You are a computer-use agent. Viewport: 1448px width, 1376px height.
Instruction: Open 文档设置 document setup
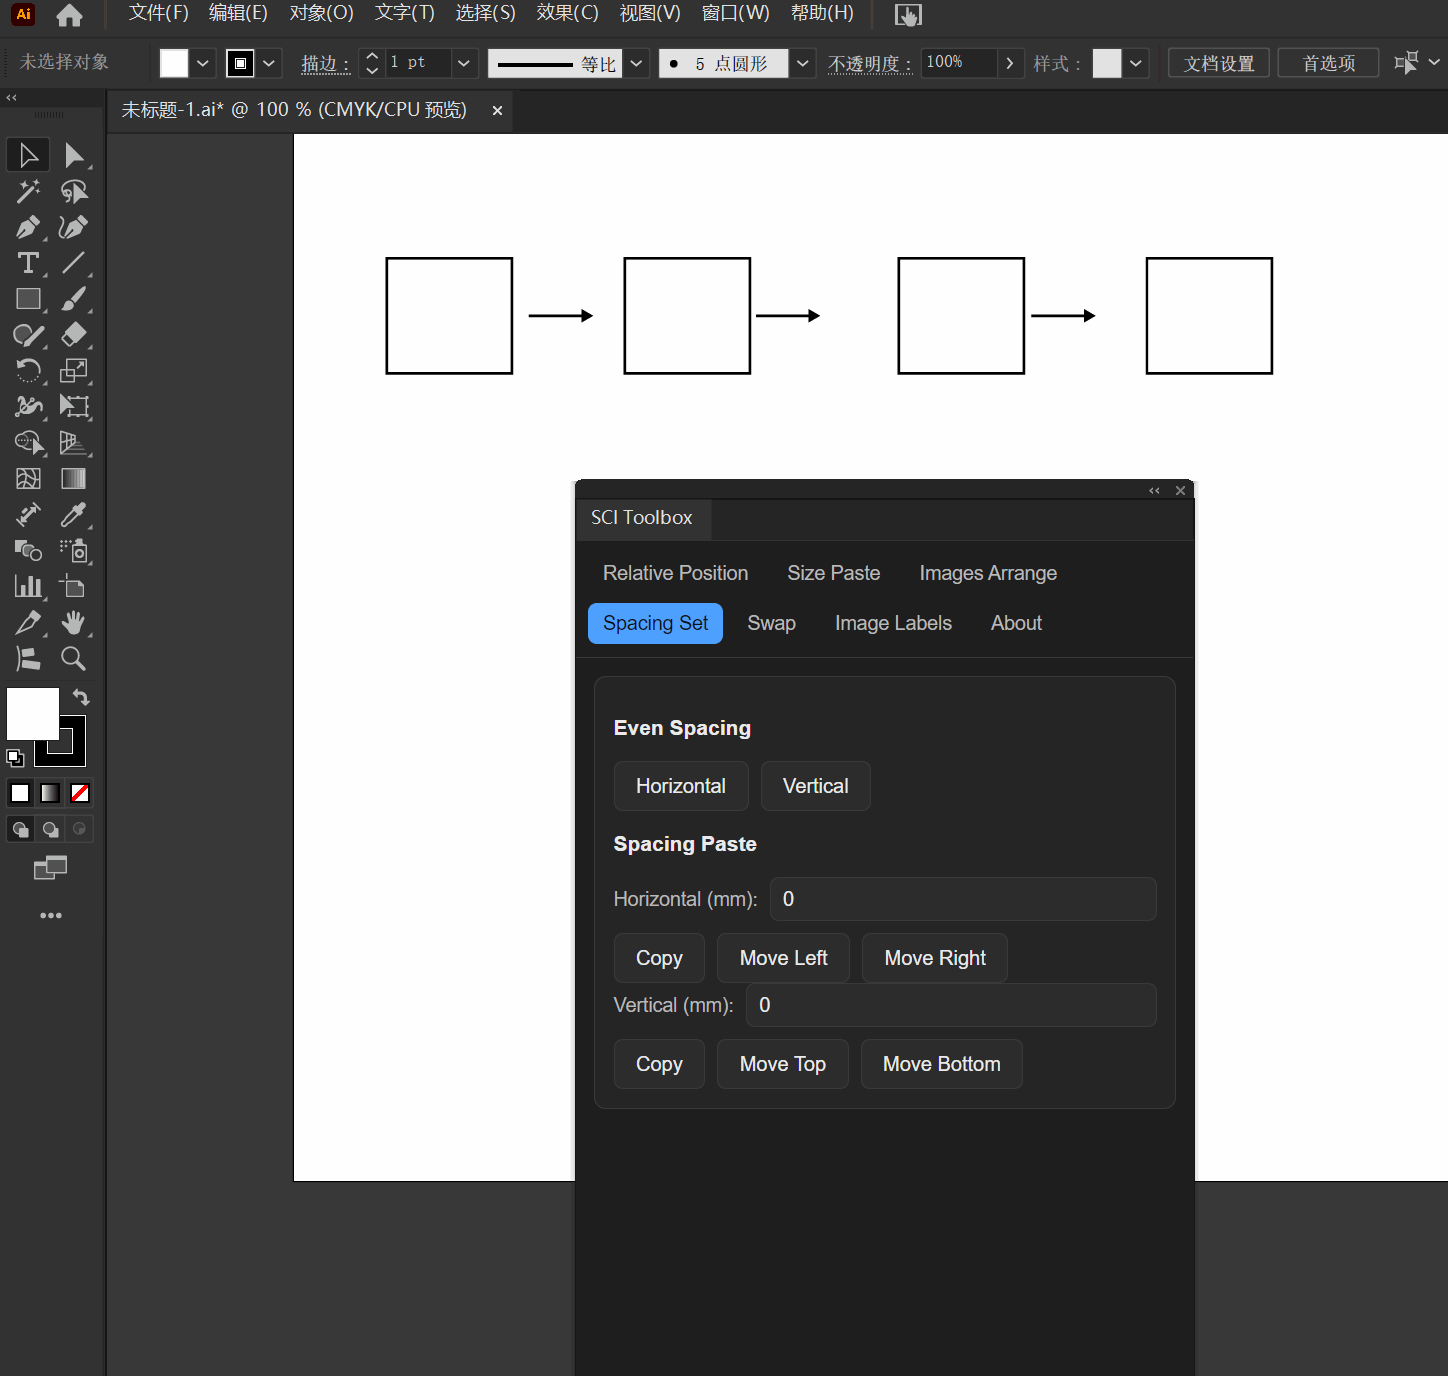click(x=1219, y=63)
